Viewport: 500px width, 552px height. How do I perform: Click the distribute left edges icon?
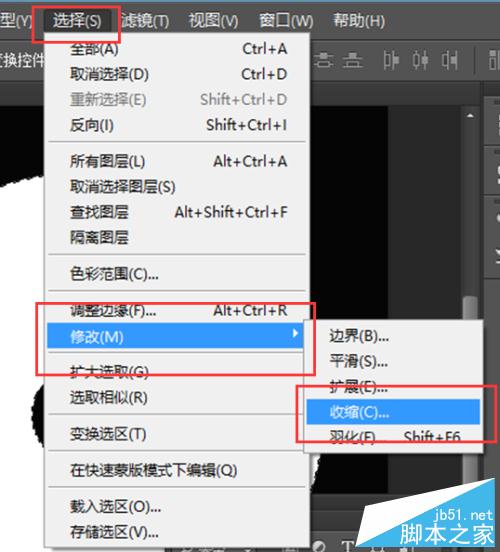click(391, 60)
